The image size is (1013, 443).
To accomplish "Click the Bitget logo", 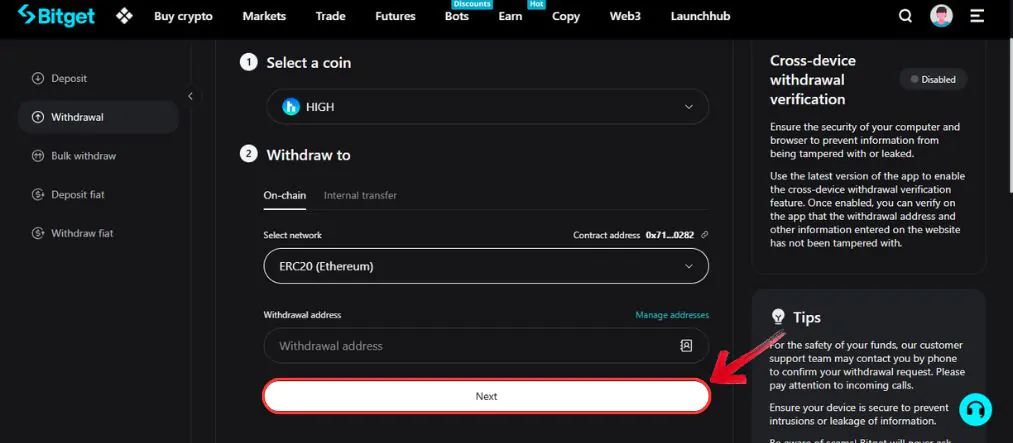I will (x=56, y=16).
